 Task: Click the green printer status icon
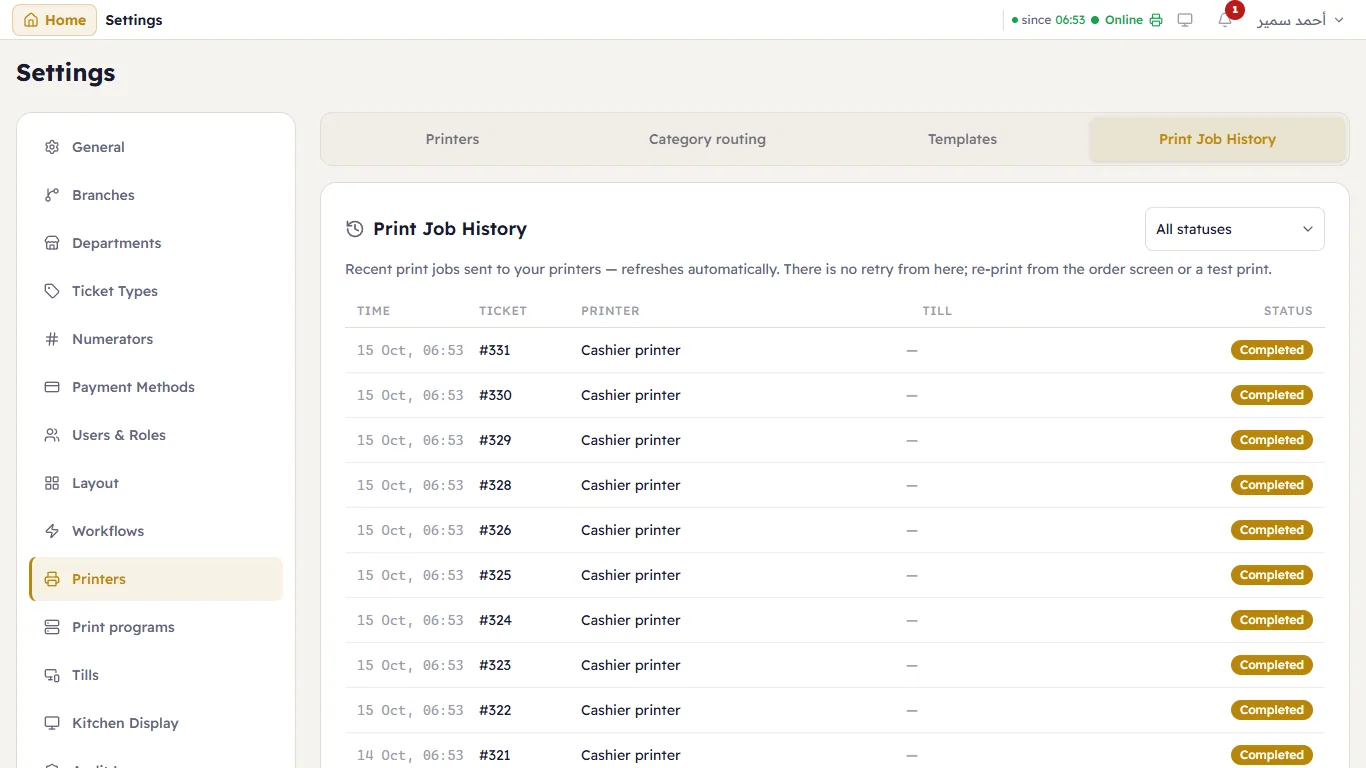tap(1156, 20)
